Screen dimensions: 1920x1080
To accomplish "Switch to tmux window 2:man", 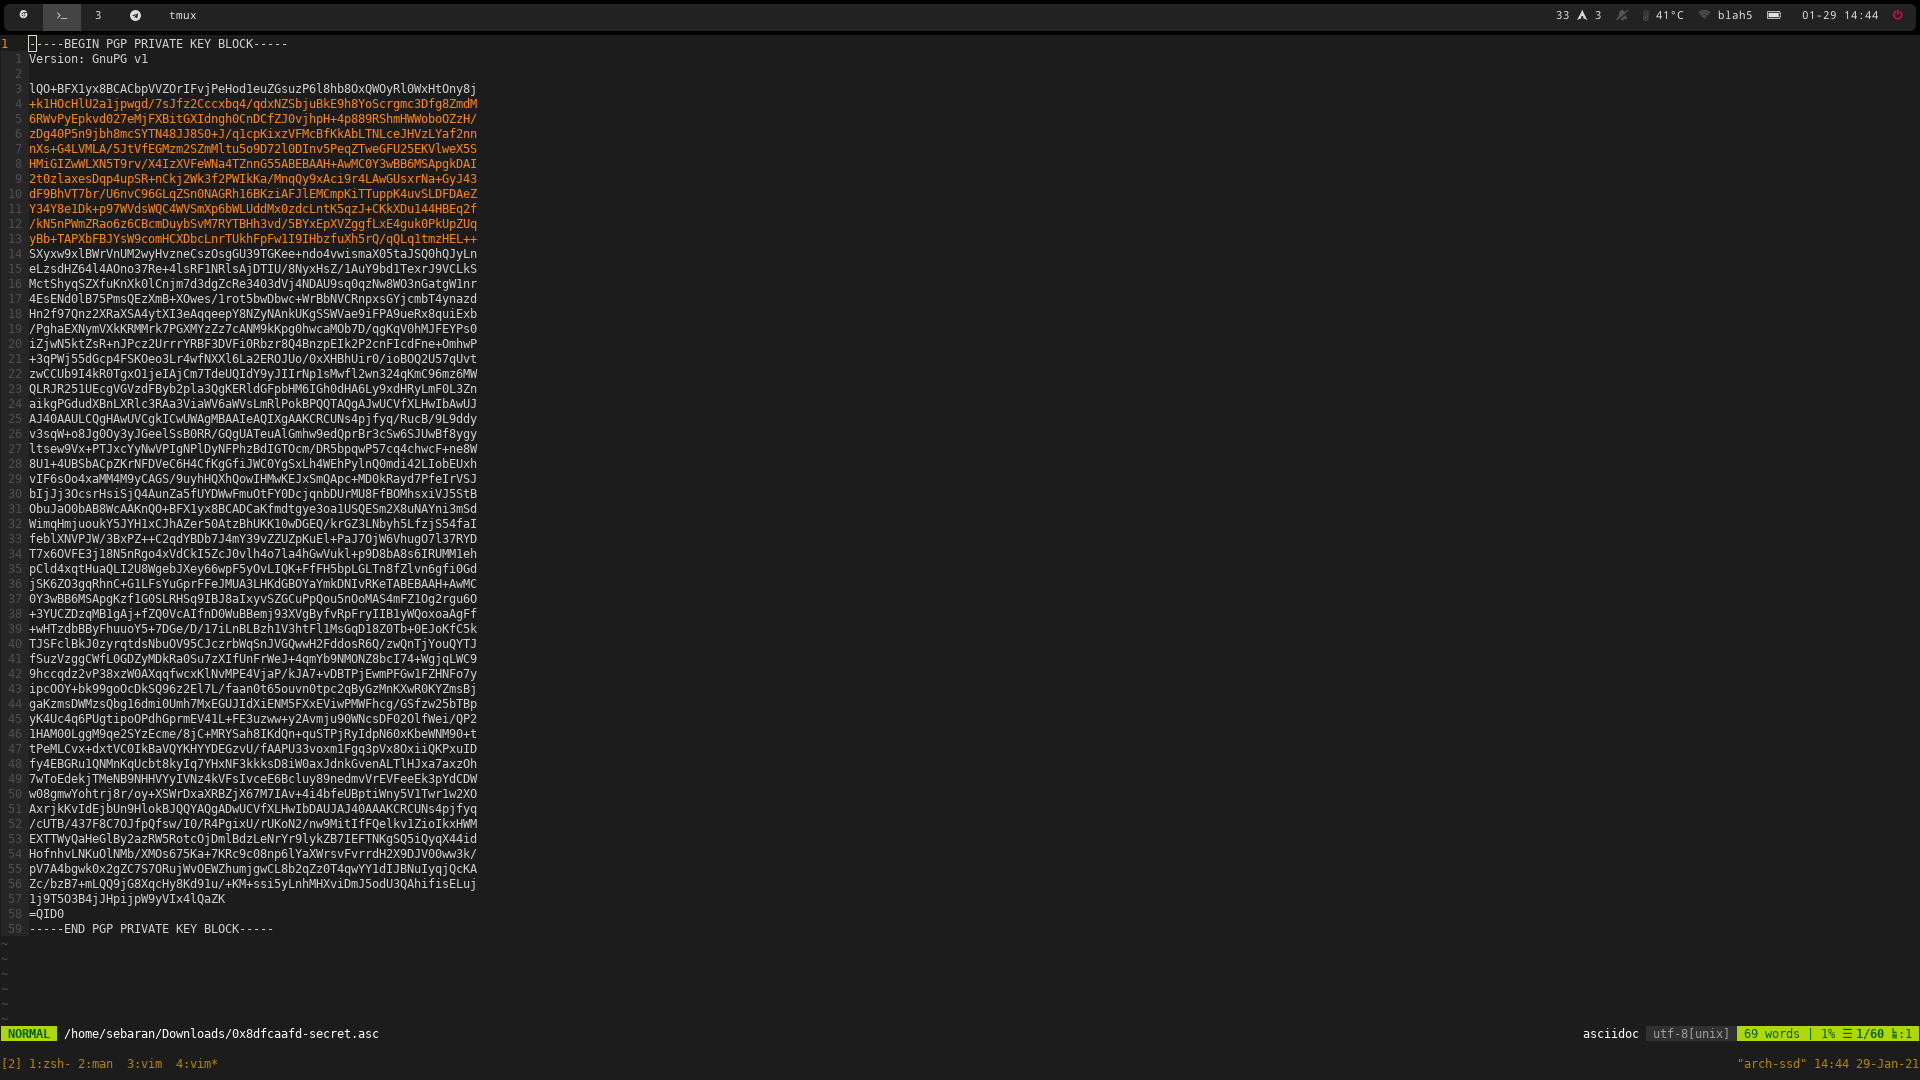I will tap(97, 1064).
